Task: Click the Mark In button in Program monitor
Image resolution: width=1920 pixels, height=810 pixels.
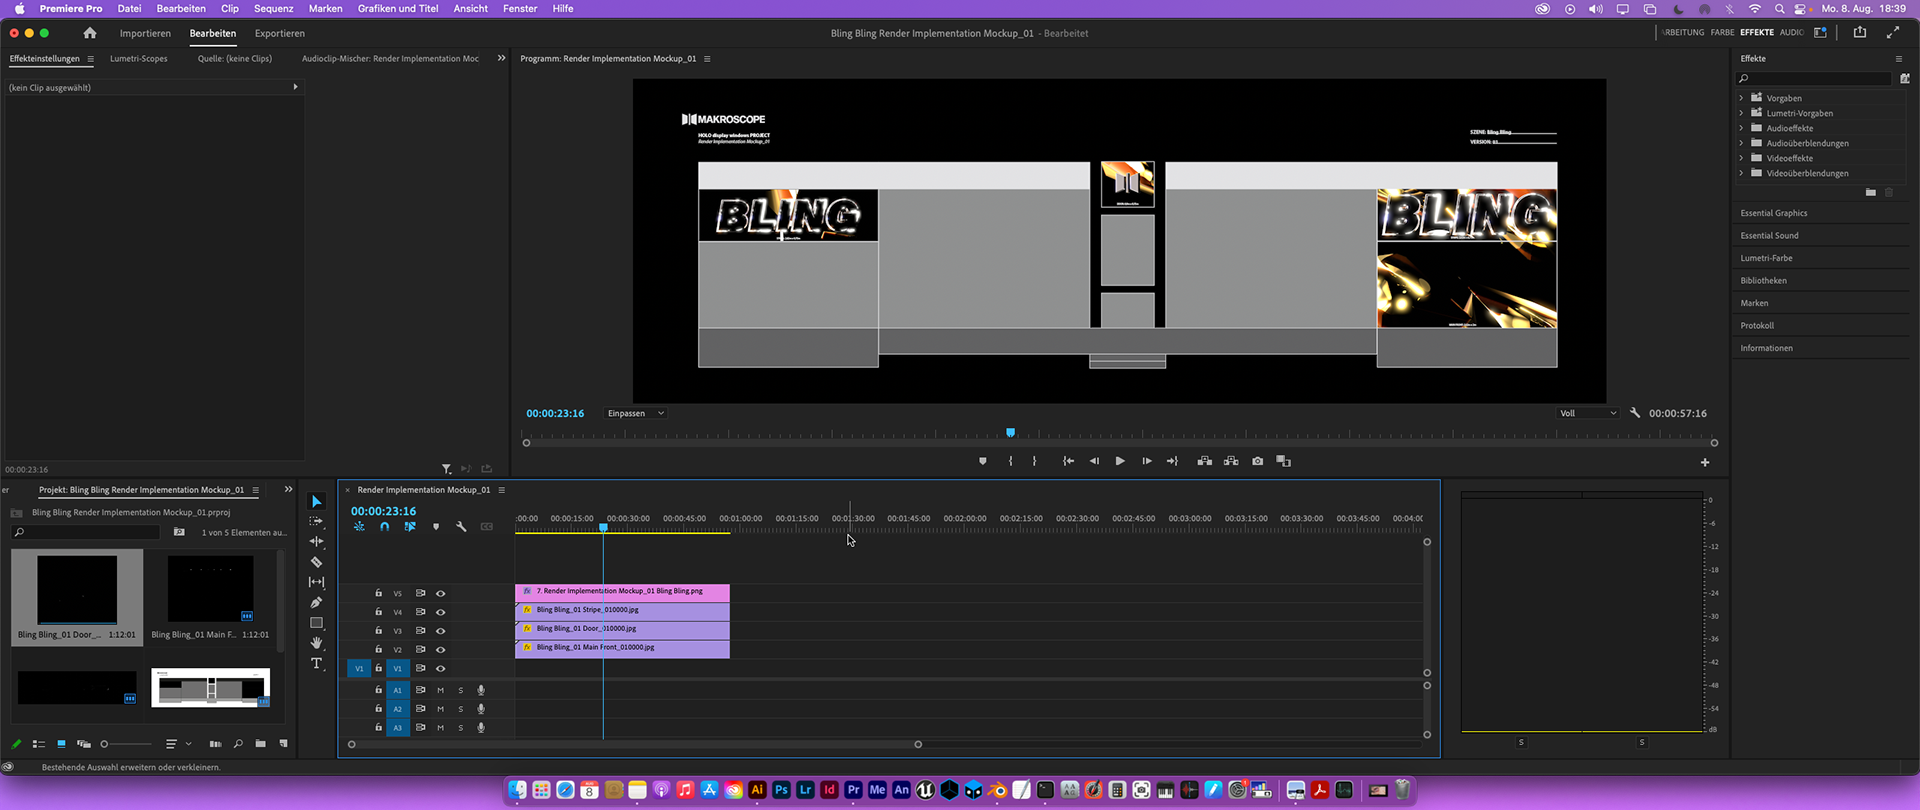Action: coord(1011,461)
